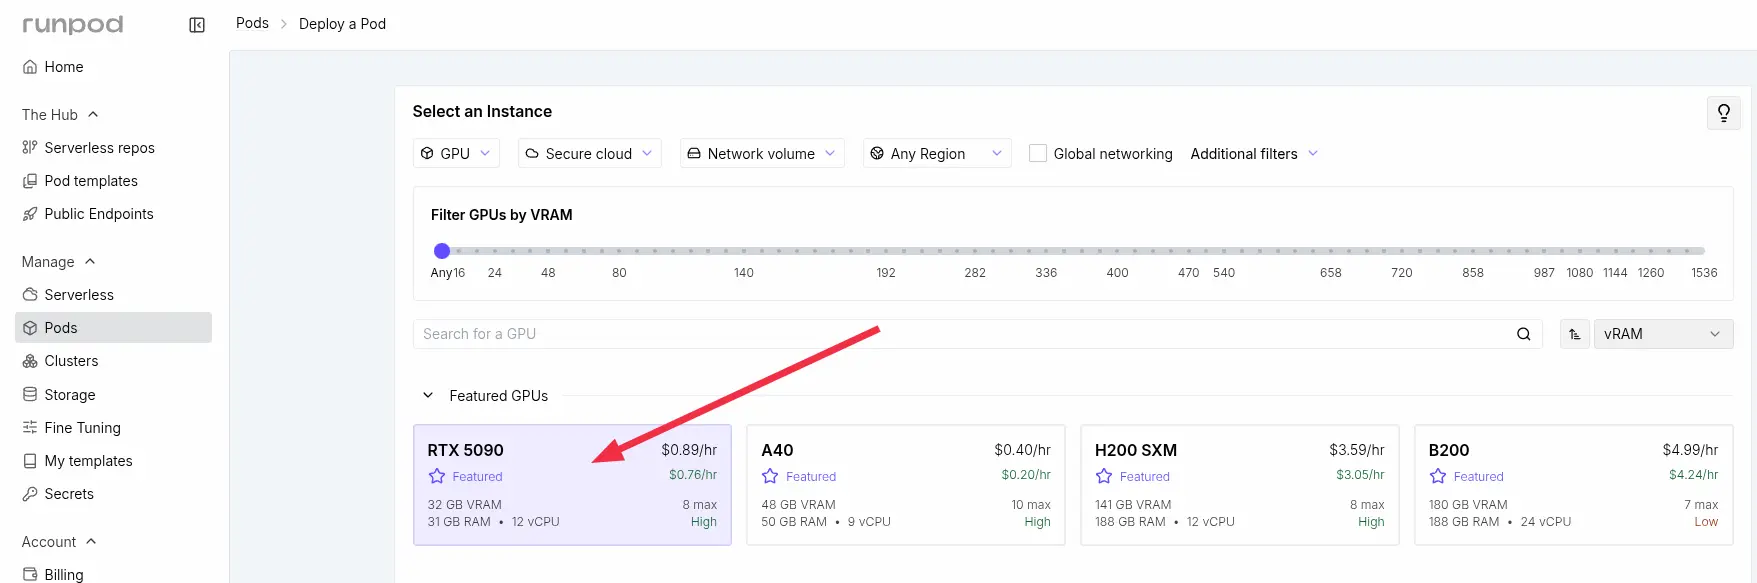The height and width of the screenshot is (583, 1757).
Task: Open the GPU type dropdown
Action: pyautogui.click(x=456, y=154)
